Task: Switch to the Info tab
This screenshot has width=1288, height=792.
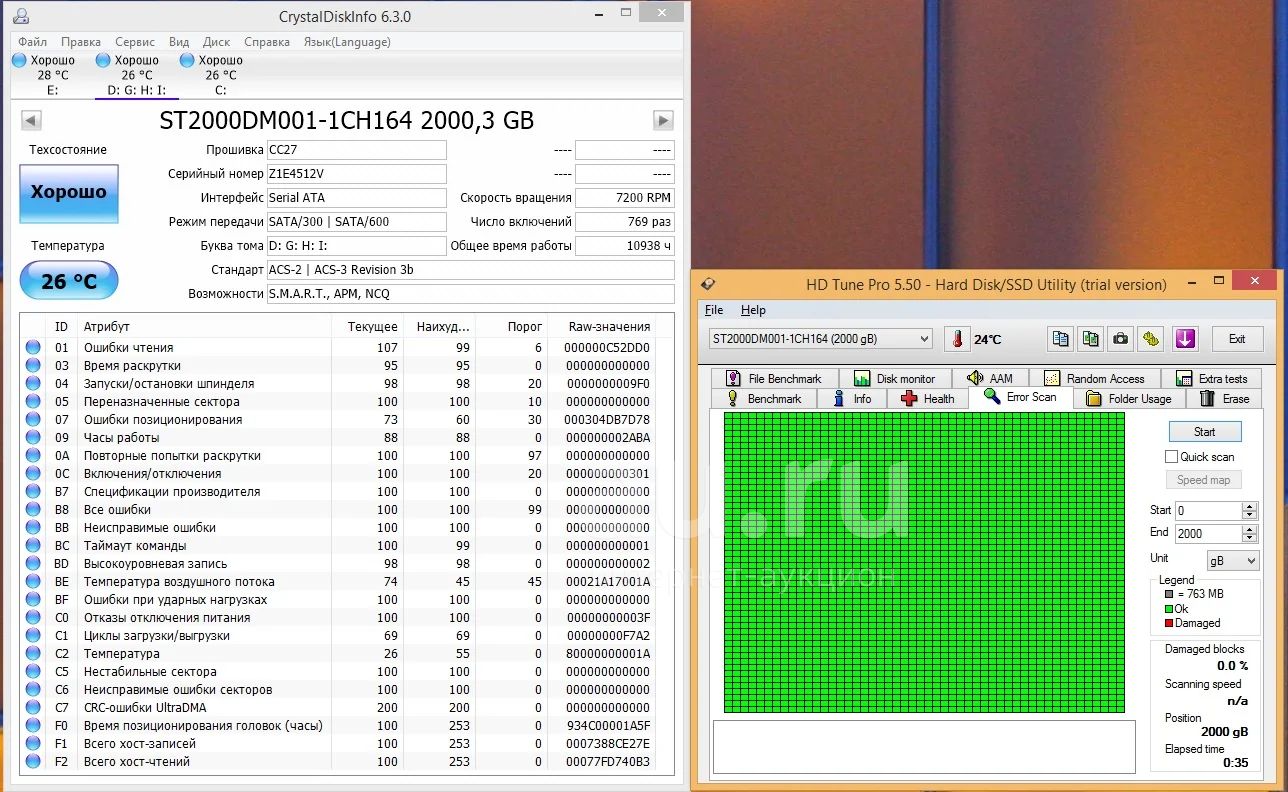Action: [852, 398]
